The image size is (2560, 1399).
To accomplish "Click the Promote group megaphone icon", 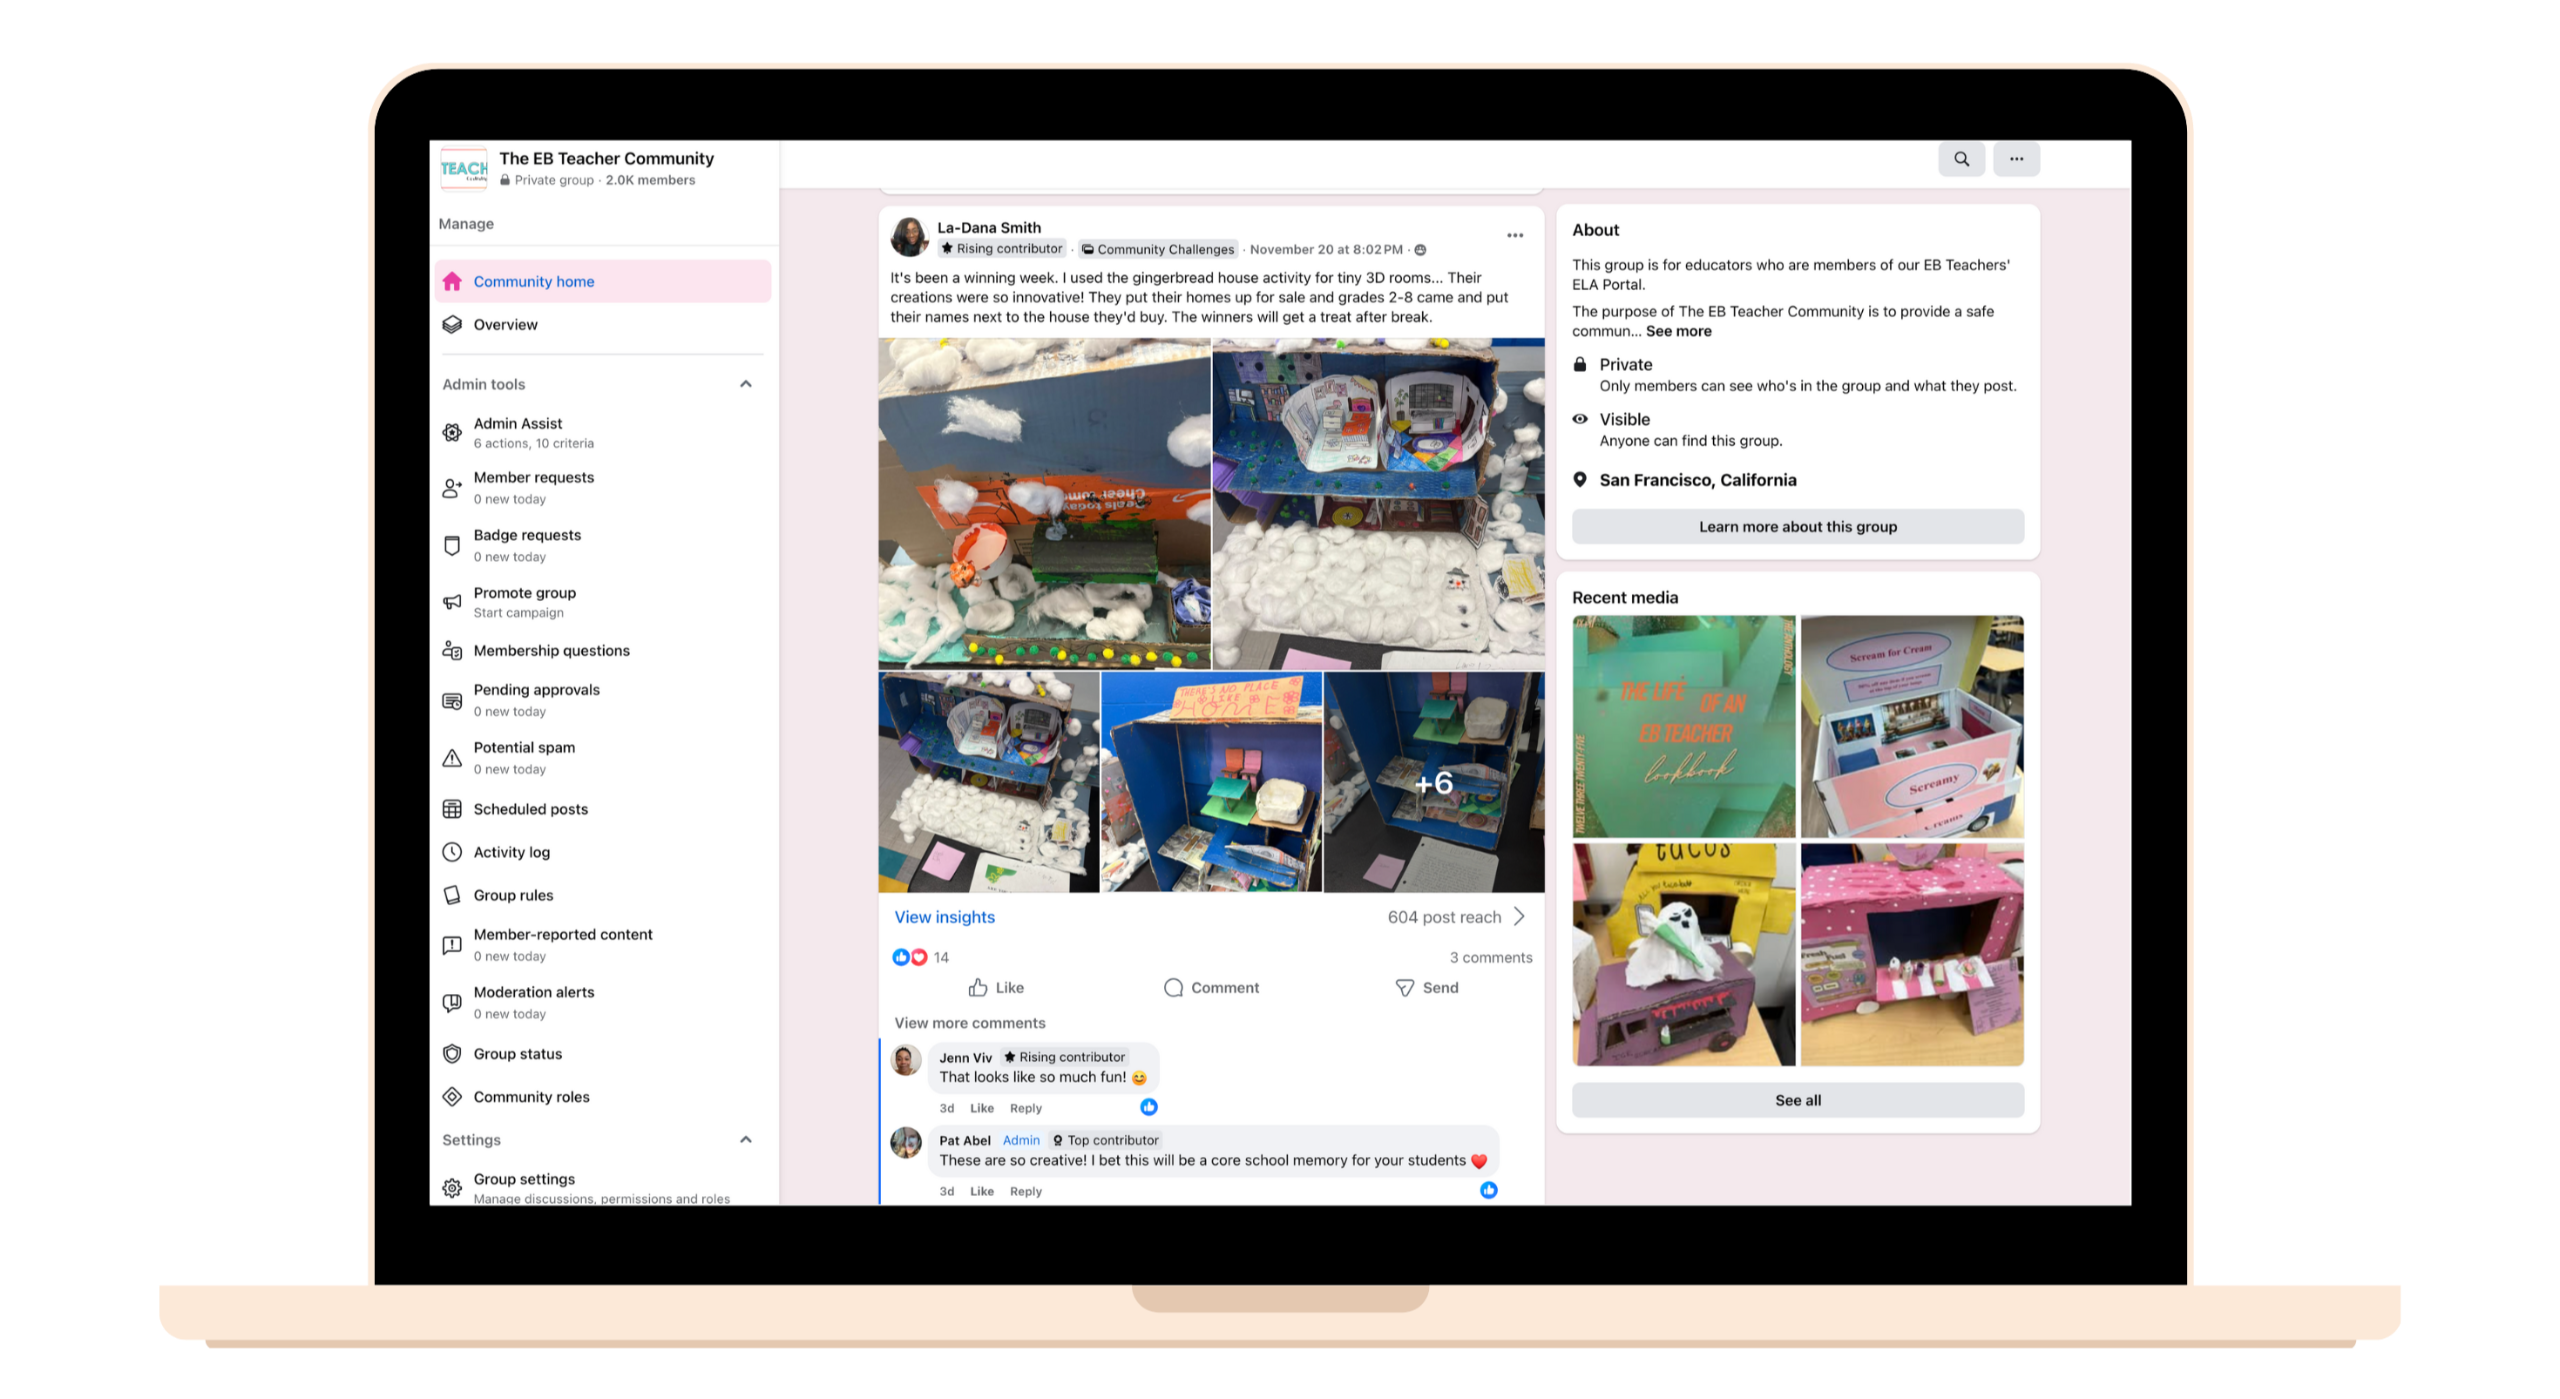I will click(x=452, y=602).
